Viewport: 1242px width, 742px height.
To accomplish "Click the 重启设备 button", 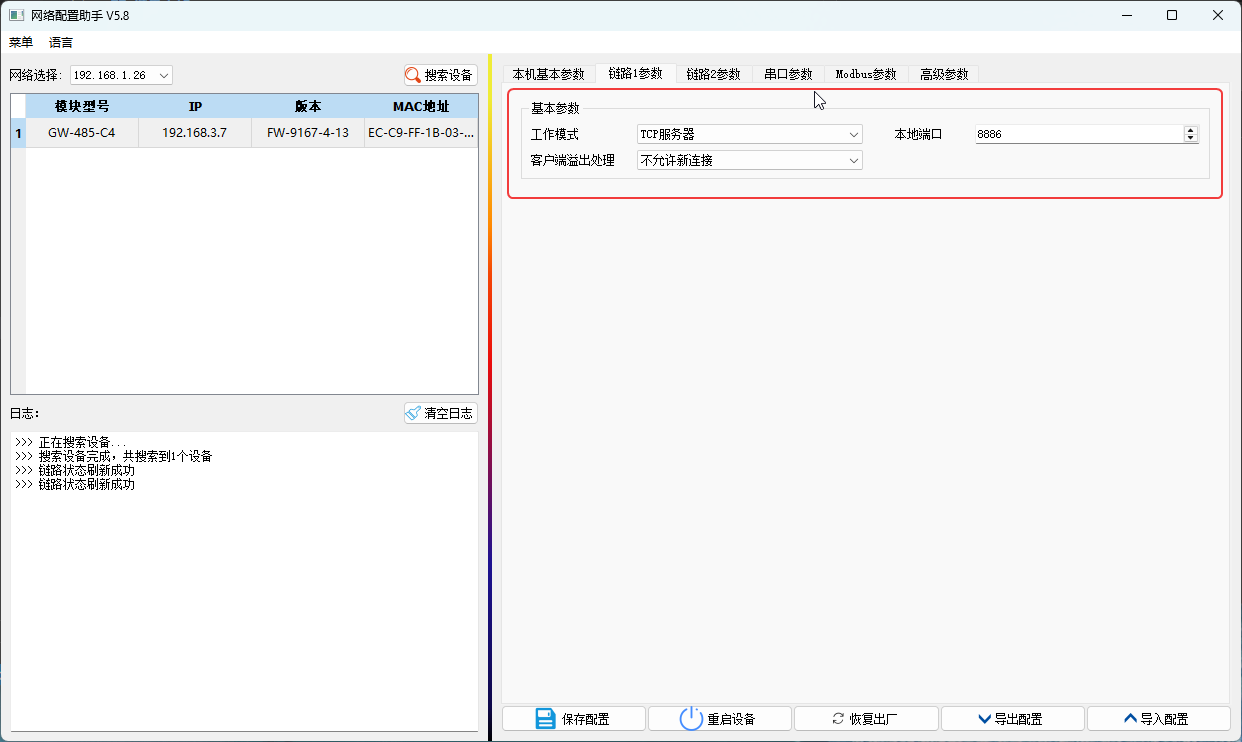I will click(719, 718).
